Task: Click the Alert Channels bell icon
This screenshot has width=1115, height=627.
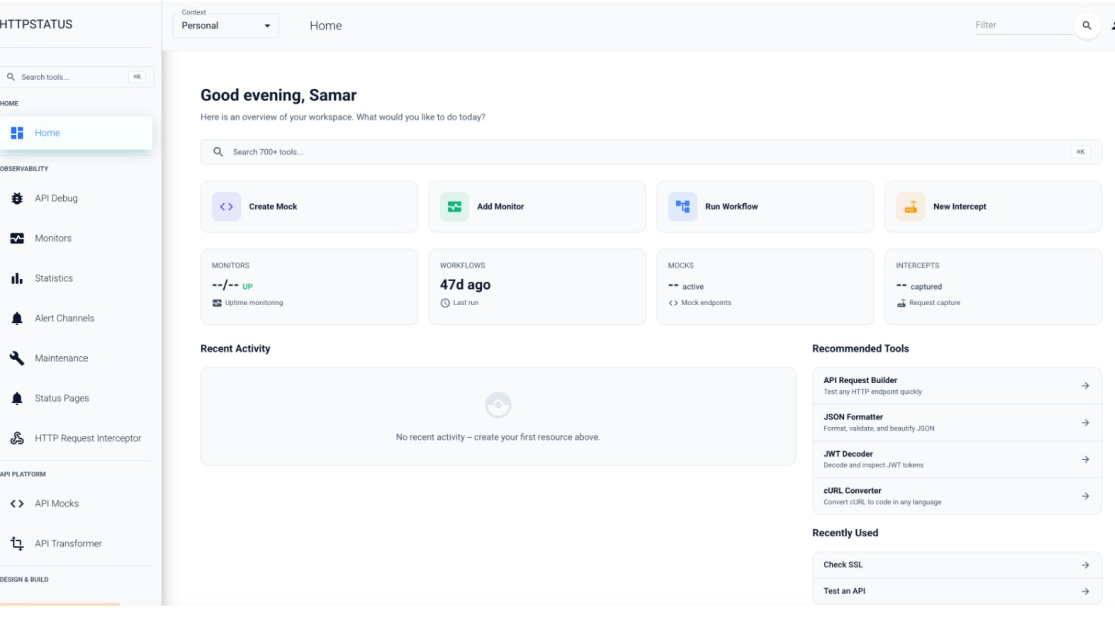Action: coord(17,318)
